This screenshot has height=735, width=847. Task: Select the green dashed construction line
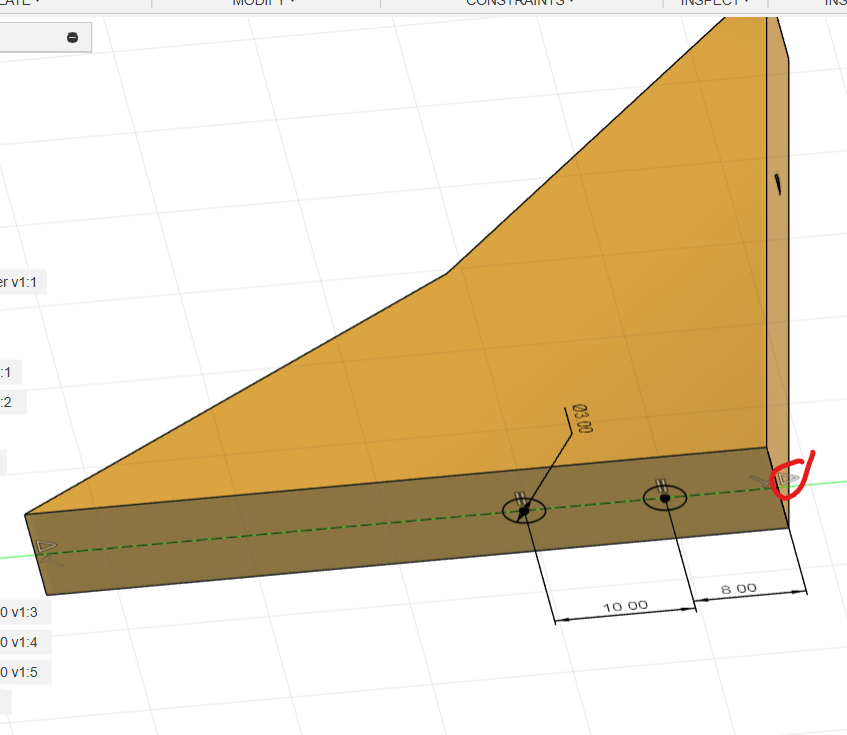tap(300, 529)
